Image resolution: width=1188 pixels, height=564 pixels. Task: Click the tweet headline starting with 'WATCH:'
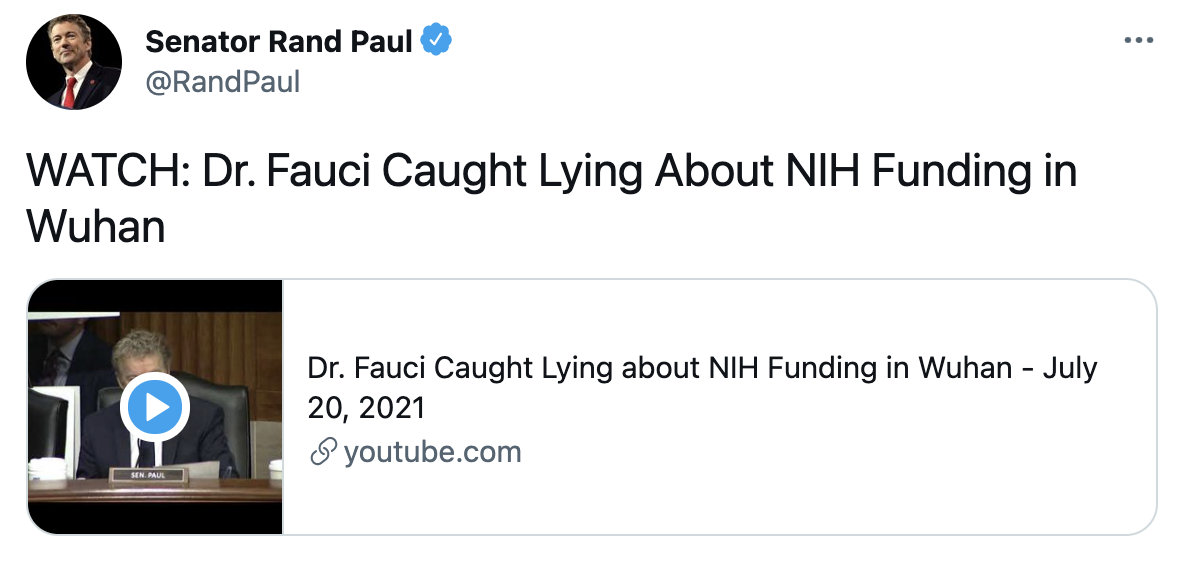[x=550, y=172]
